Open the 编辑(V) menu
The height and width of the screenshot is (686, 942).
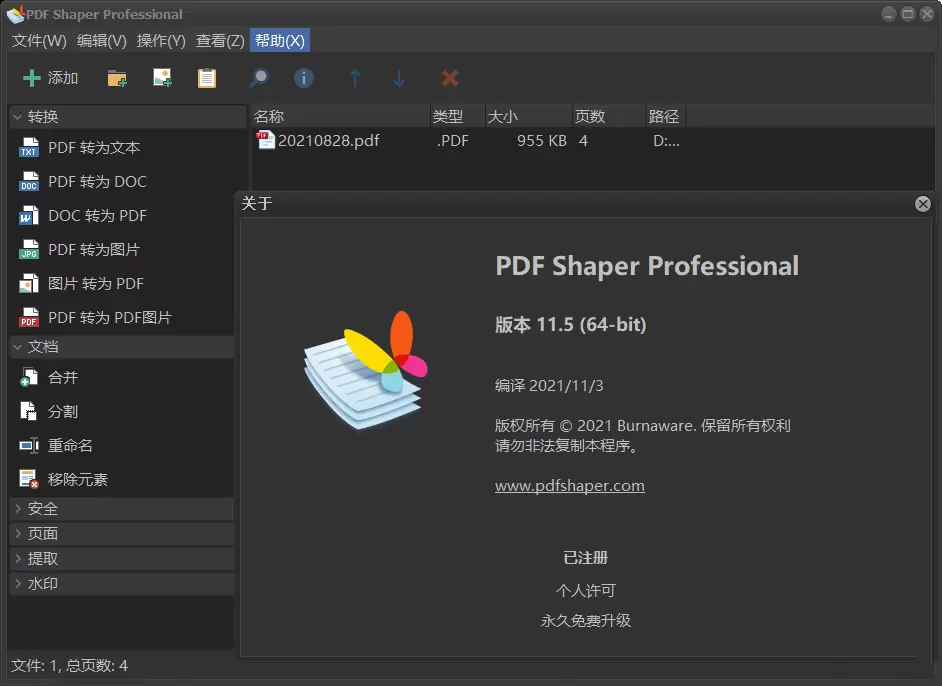(x=102, y=40)
